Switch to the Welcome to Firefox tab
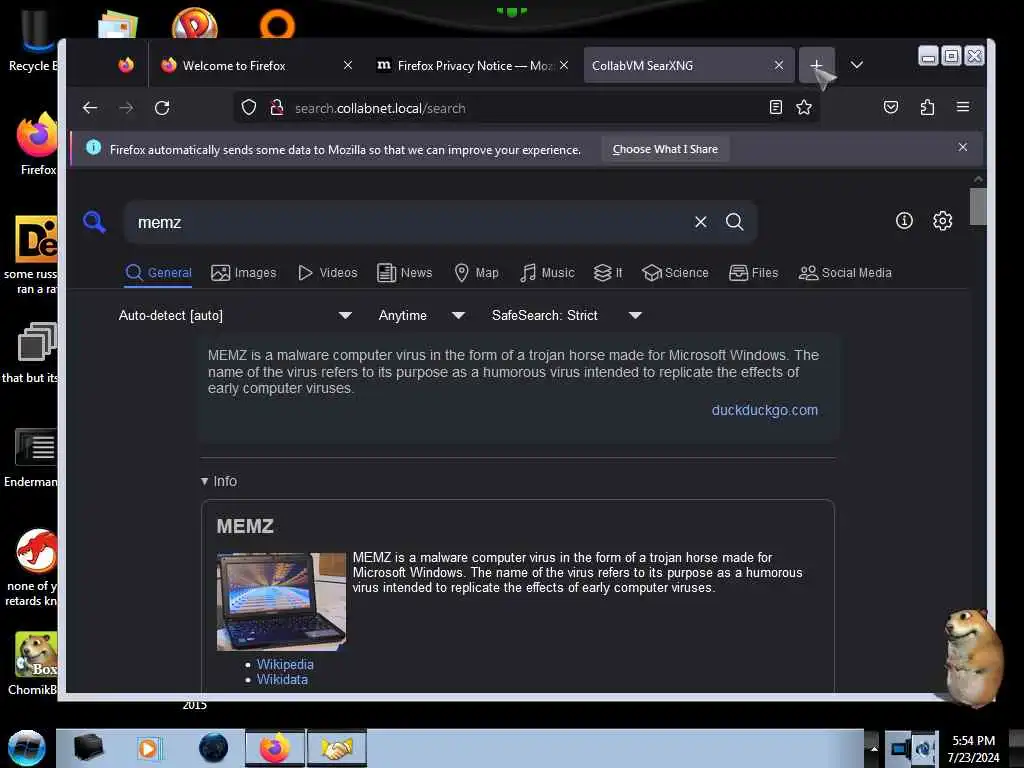1024x768 pixels. click(x=255, y=65)
